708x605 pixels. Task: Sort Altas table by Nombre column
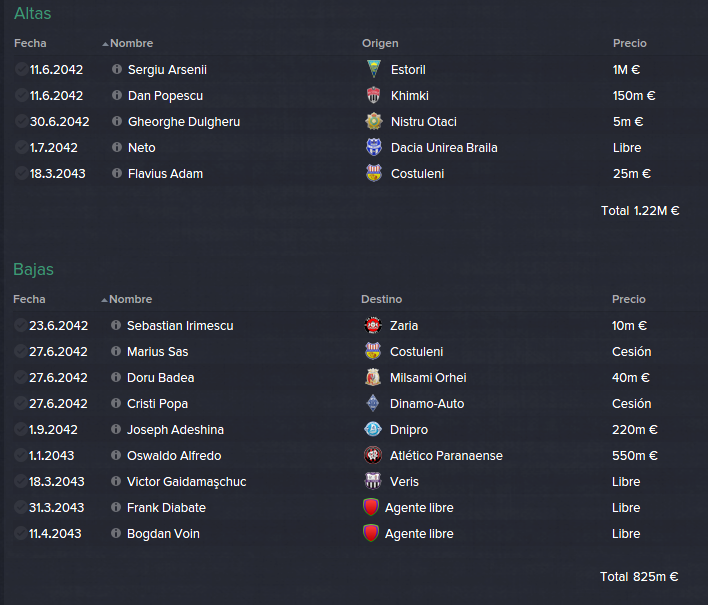(131, 43)
